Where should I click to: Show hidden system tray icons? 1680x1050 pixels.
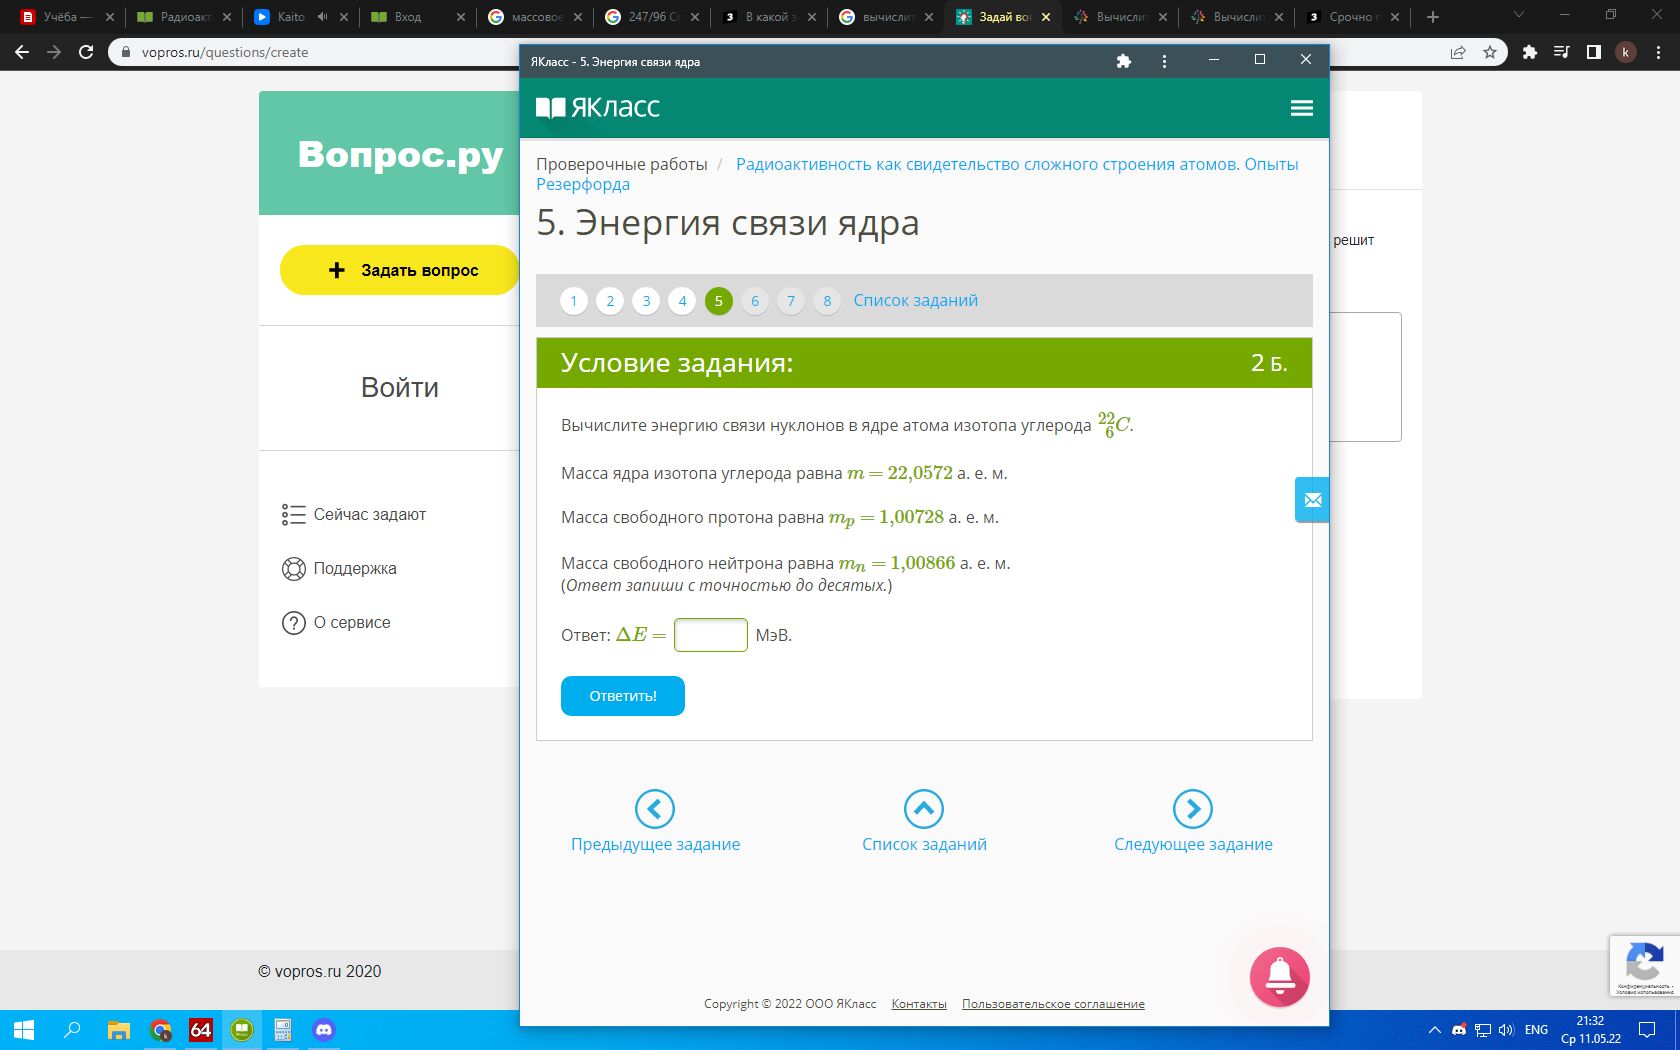pos(1434,1030)
